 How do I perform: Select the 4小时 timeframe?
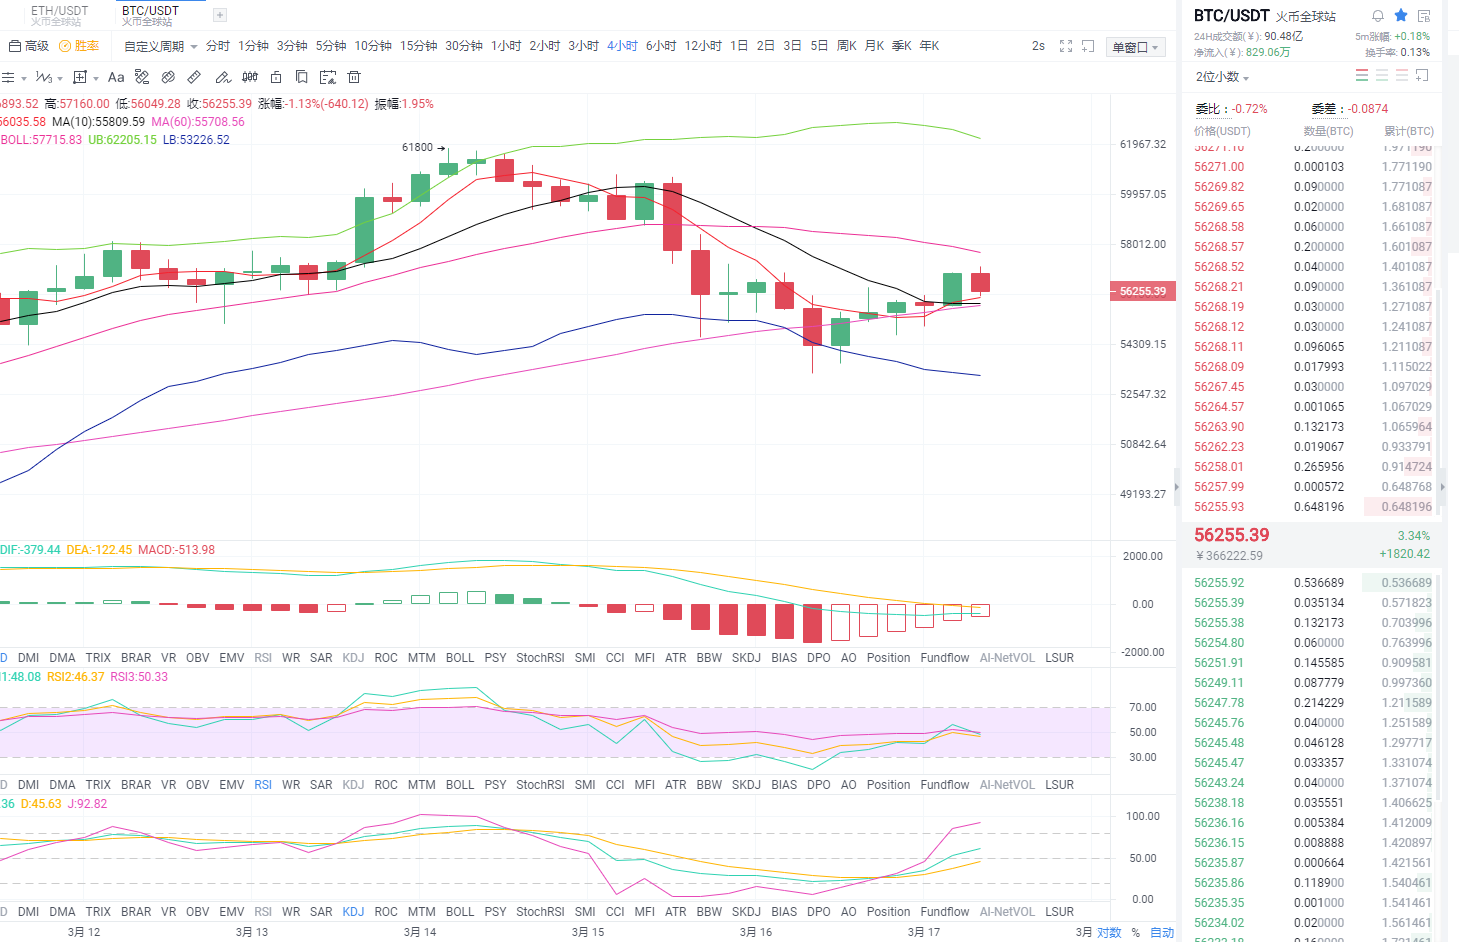(622, 46)
